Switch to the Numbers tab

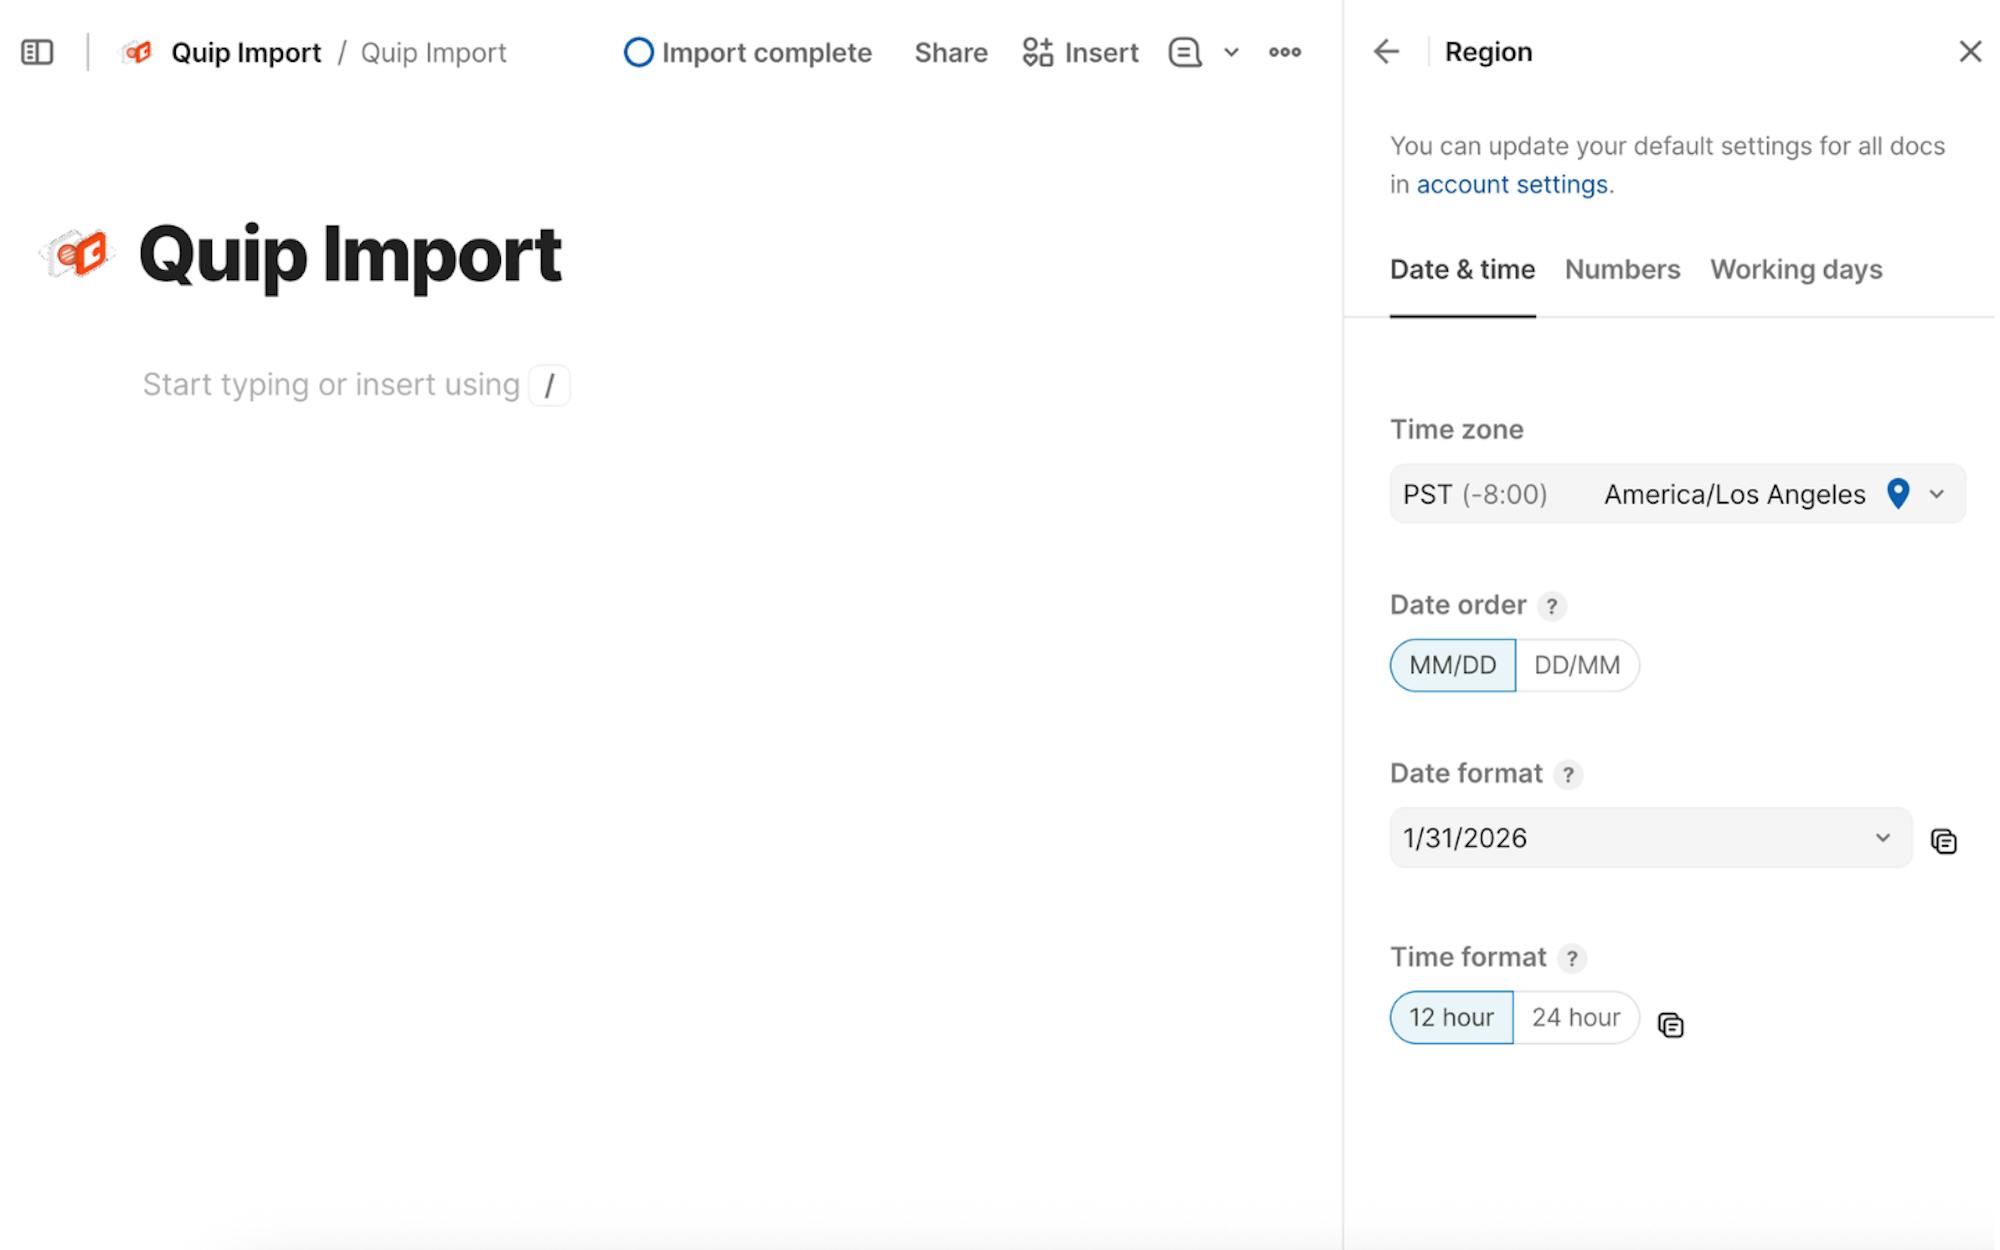tap(1621, 270)
